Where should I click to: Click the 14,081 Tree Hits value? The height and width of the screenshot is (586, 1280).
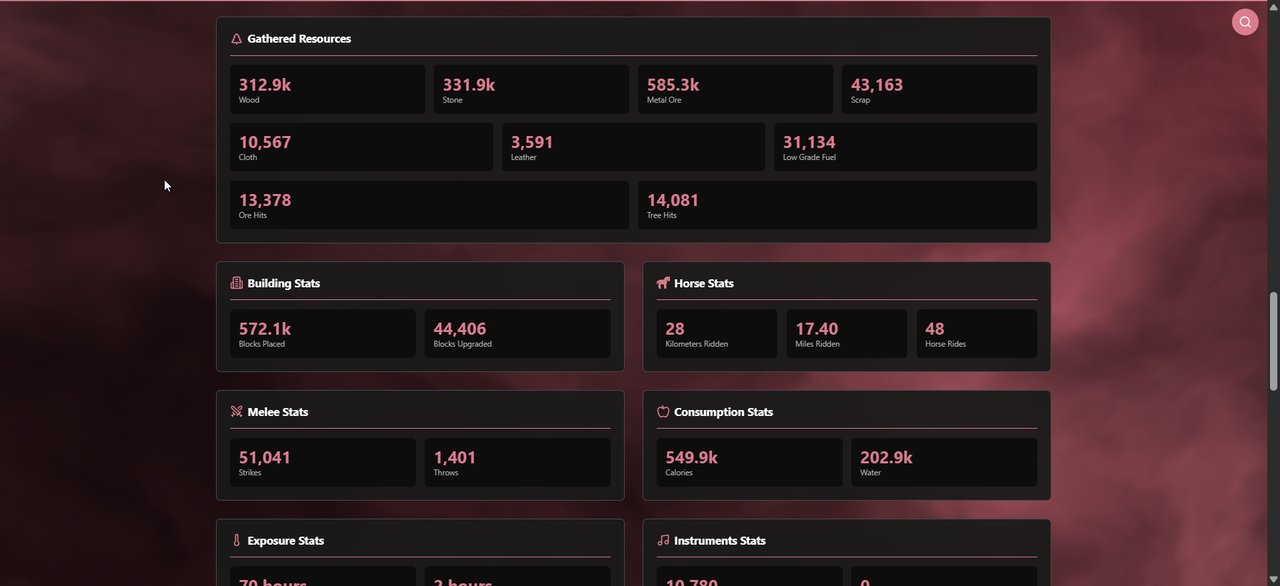pos(673,200)
